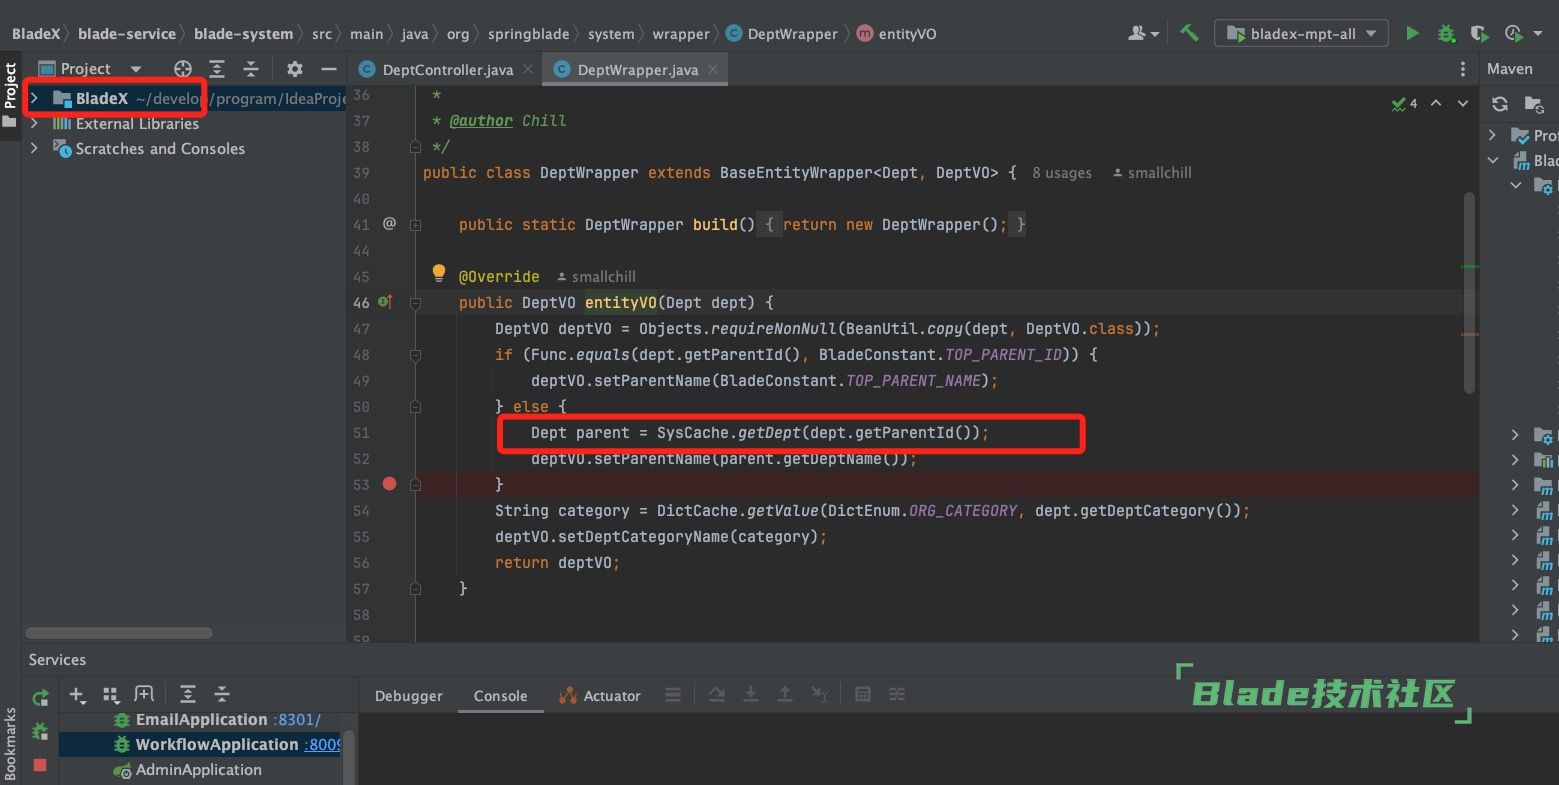This screenshot has height=785, width=1559.
Task: Expand External Libraries node
Action: [34, 123]
